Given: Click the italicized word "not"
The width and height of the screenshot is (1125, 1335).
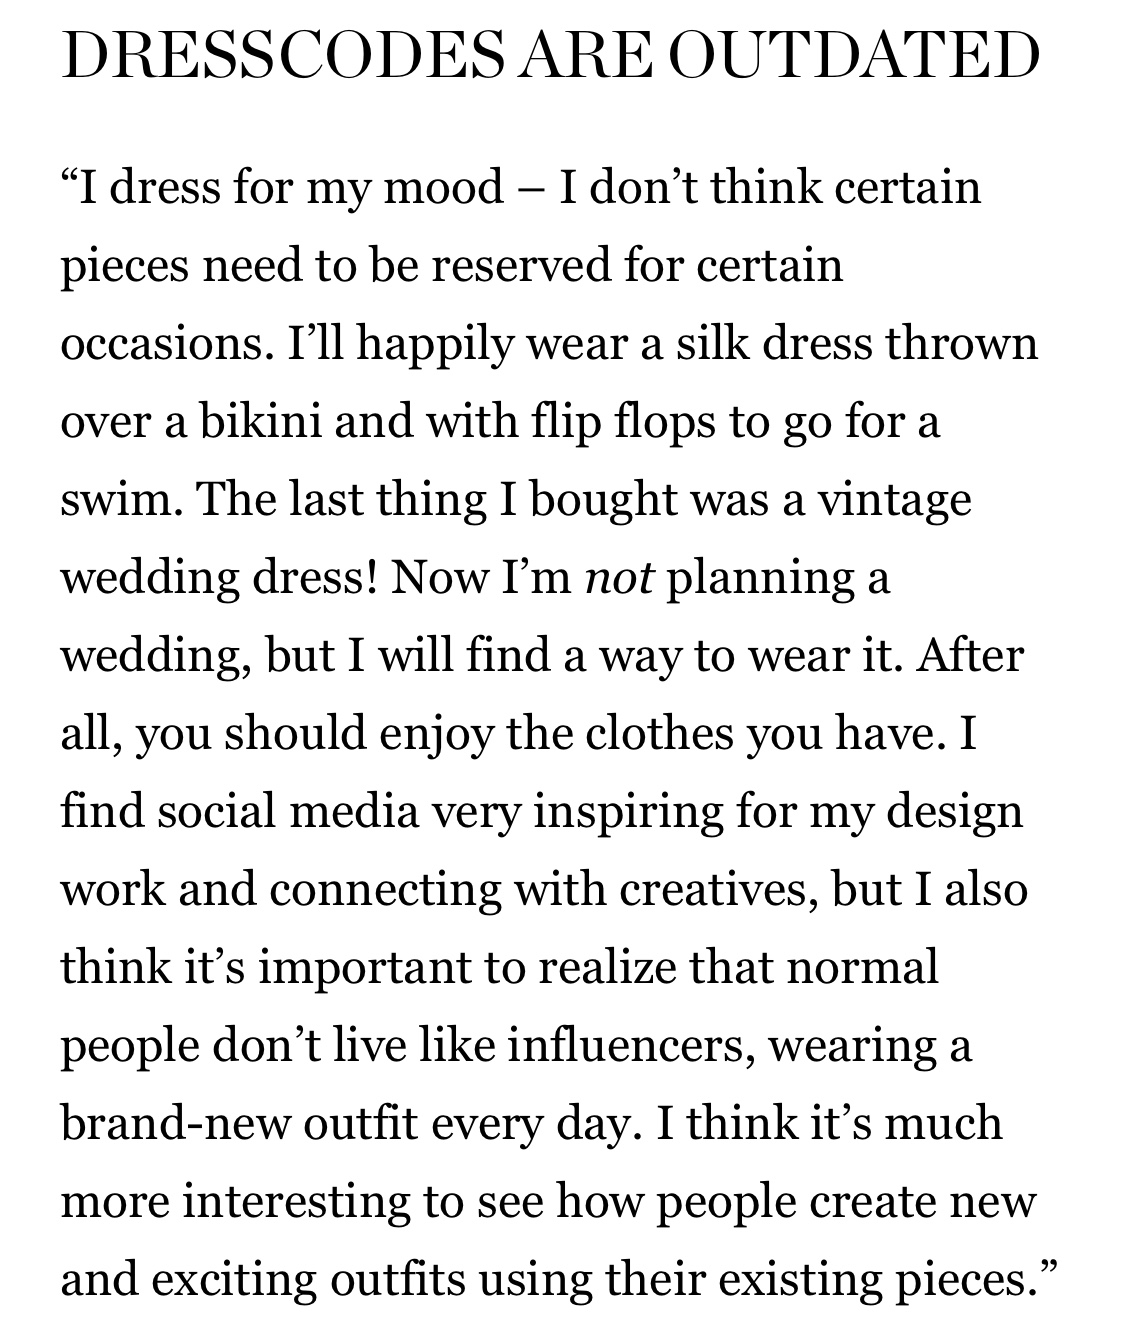Looking at the screenshot, I should tap(618, 579).
